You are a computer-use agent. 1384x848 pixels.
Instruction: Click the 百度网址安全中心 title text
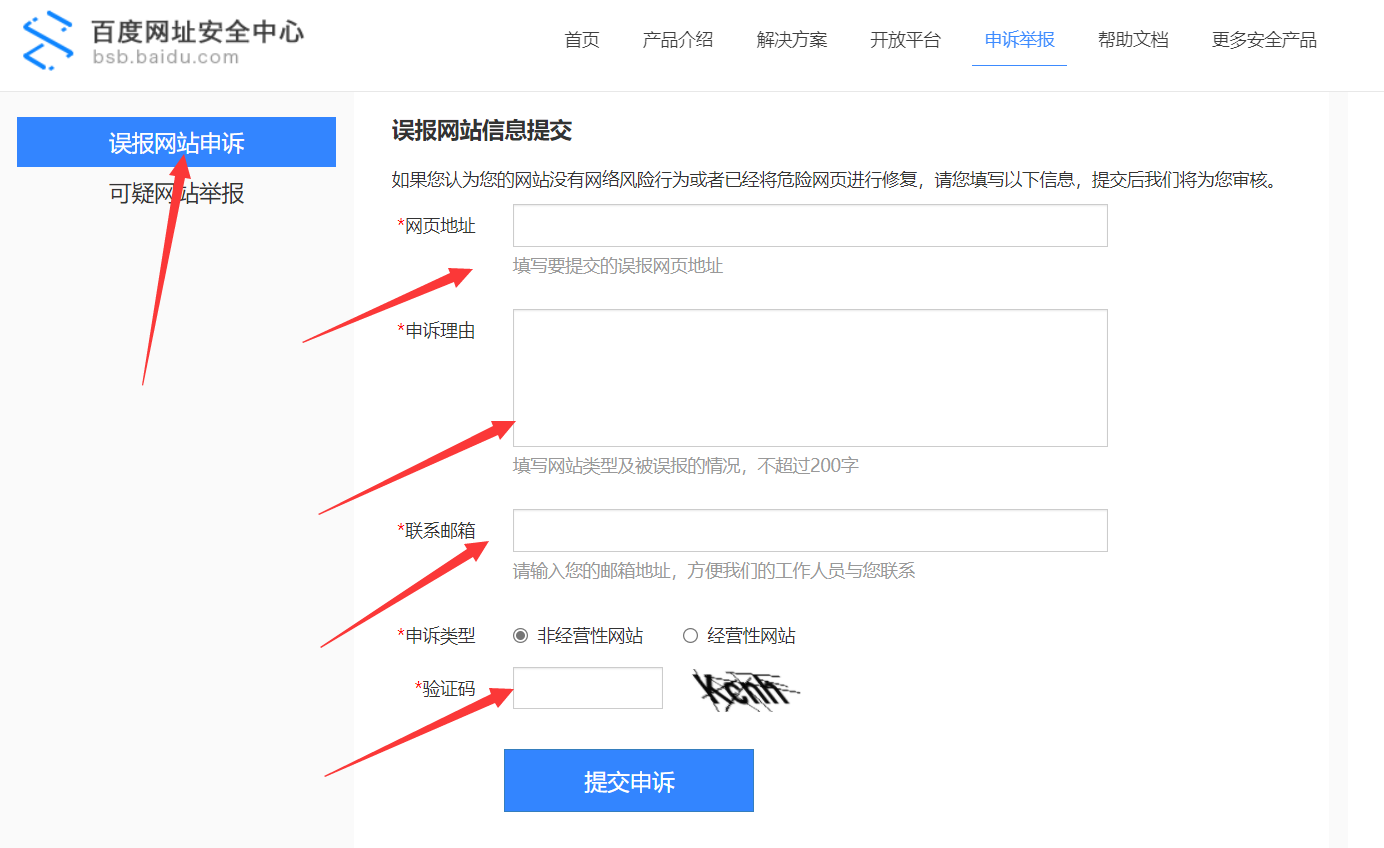point(197,31)
